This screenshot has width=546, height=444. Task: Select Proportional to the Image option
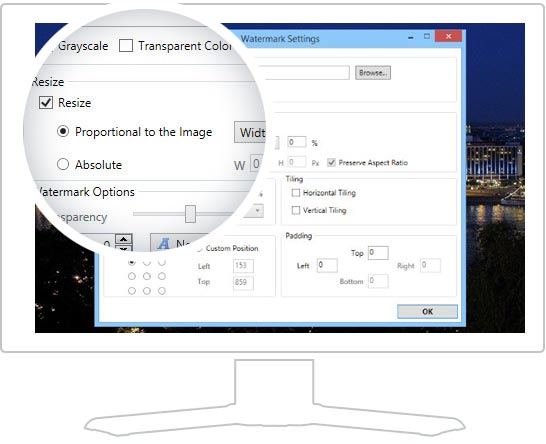63,132
